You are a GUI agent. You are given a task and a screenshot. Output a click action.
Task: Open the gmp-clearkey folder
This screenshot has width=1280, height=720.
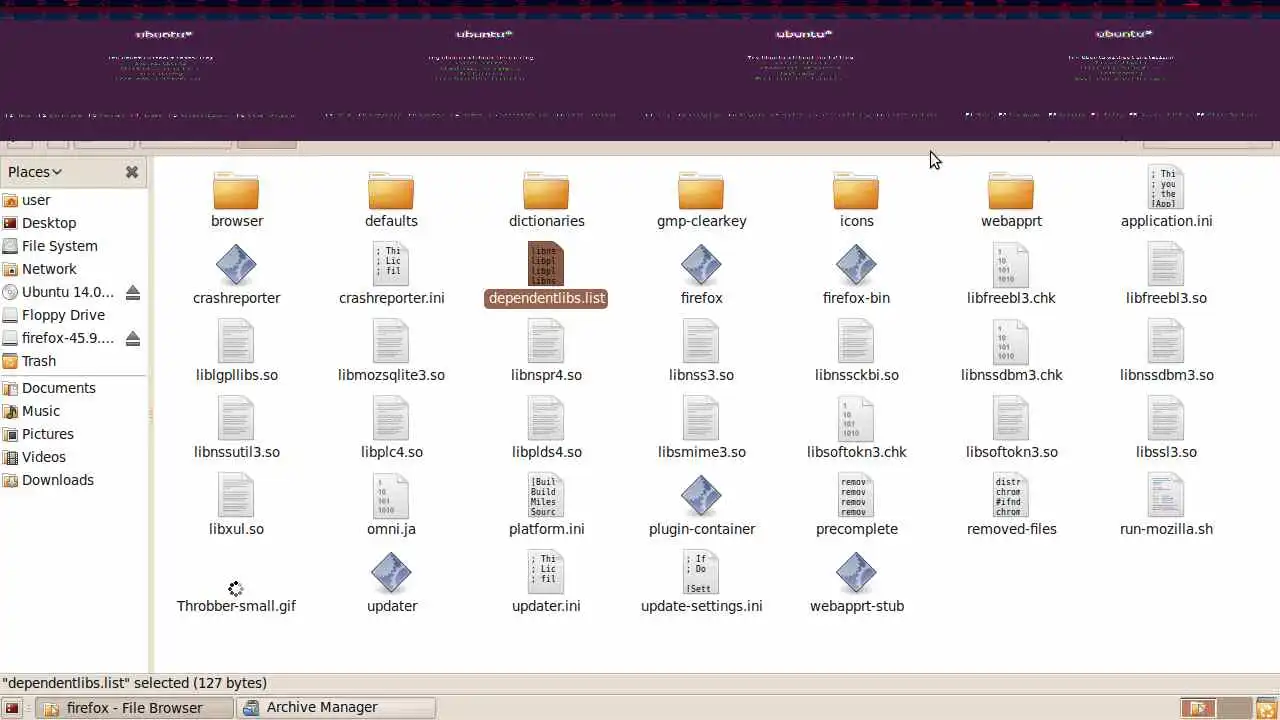(x=701, y=190)
